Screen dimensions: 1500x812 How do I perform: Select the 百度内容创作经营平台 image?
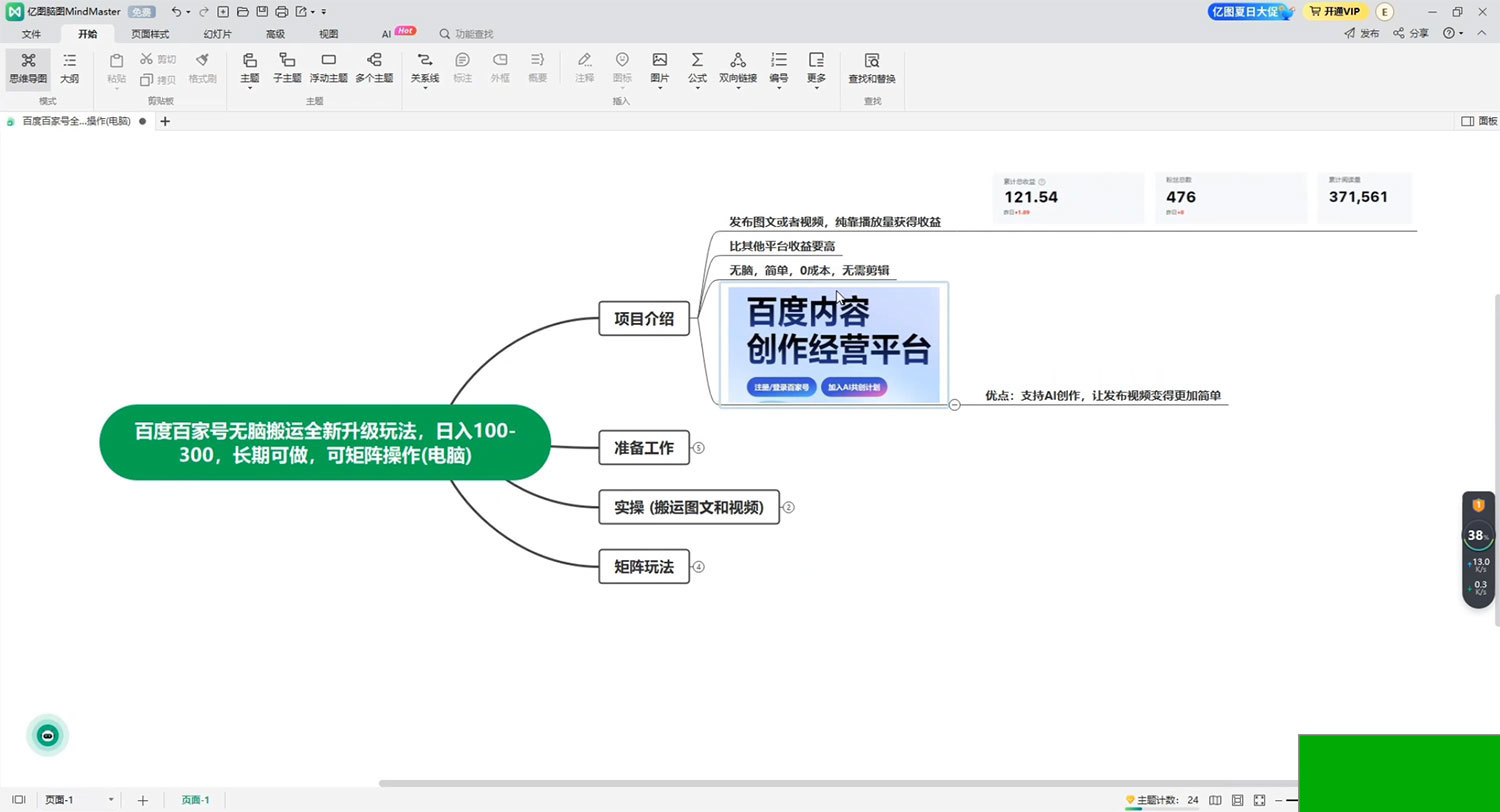[834, 345]
